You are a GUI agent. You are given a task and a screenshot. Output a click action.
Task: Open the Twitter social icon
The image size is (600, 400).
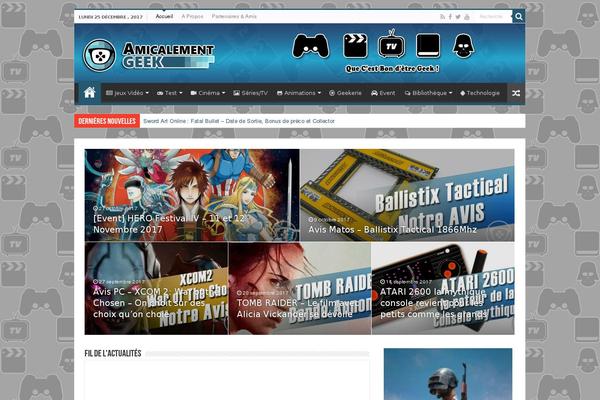(458, 17)
